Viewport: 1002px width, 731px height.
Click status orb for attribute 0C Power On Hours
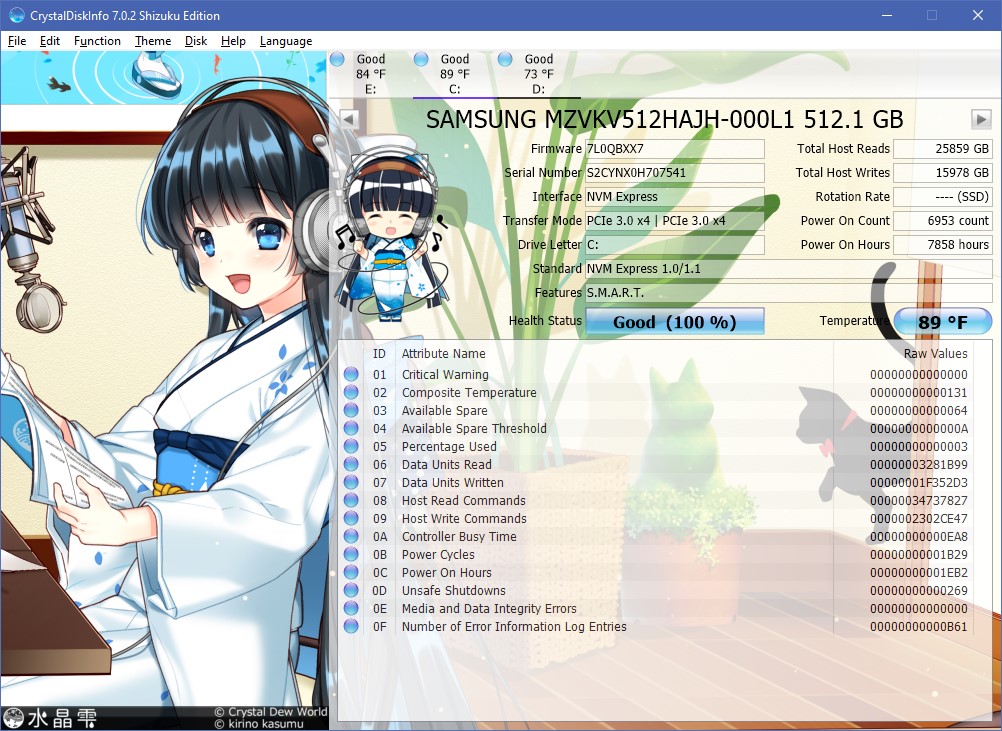coord(351,573)
